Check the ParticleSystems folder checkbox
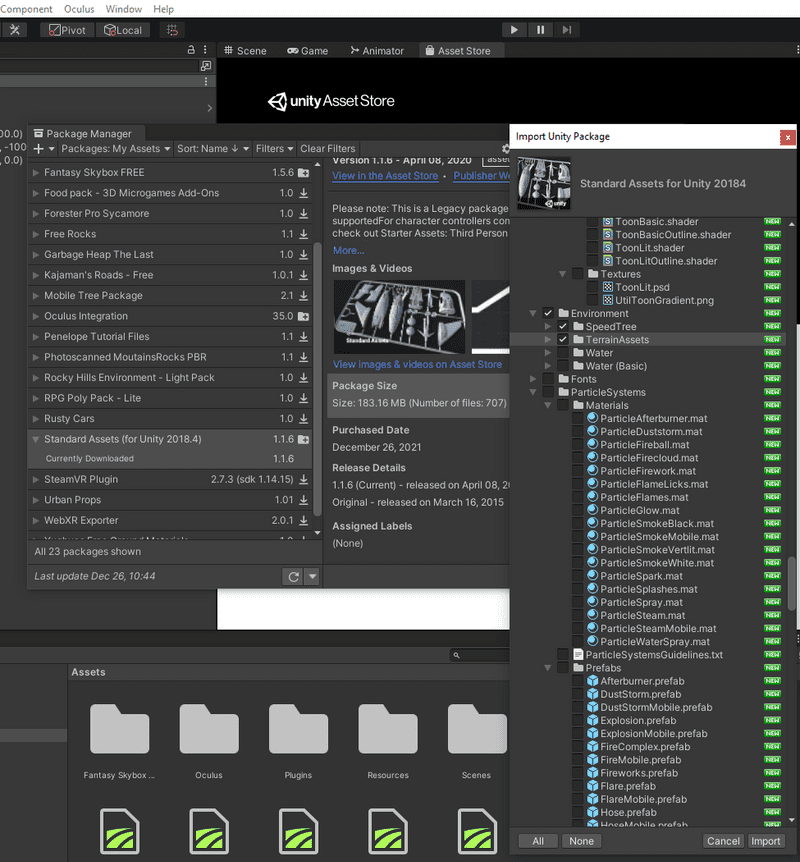Viewport: 800px width, 862px height. tap(548, 393)
